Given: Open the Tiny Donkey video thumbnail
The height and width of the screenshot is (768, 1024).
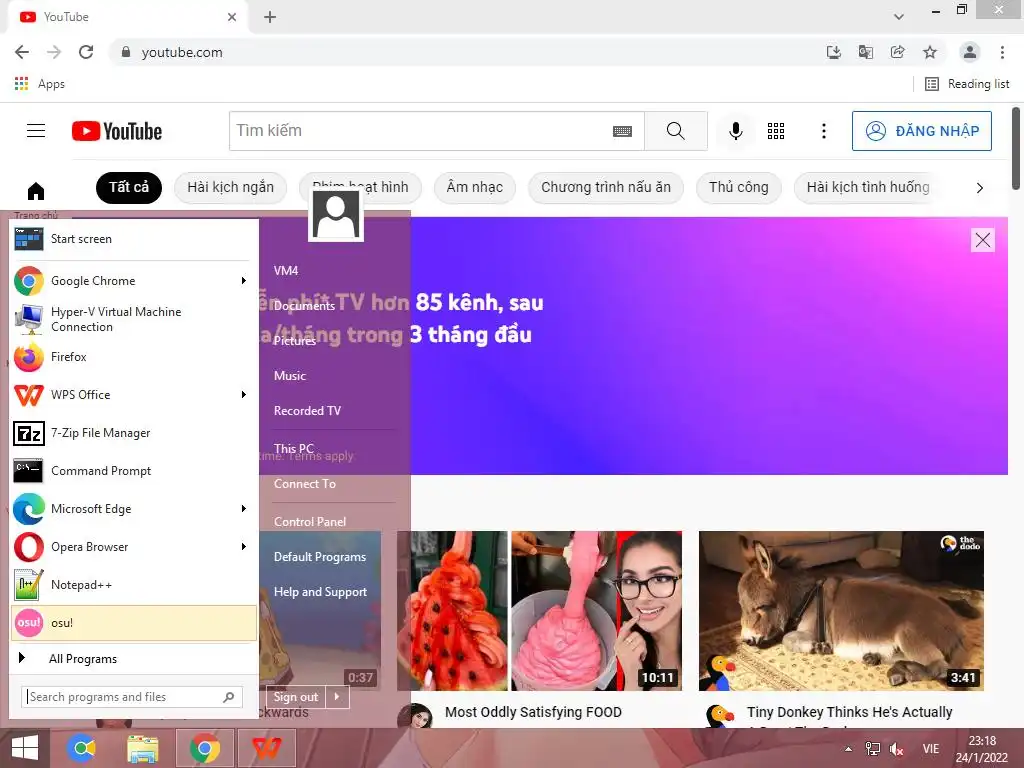Looking at the screenshot, I should (841, 611).
